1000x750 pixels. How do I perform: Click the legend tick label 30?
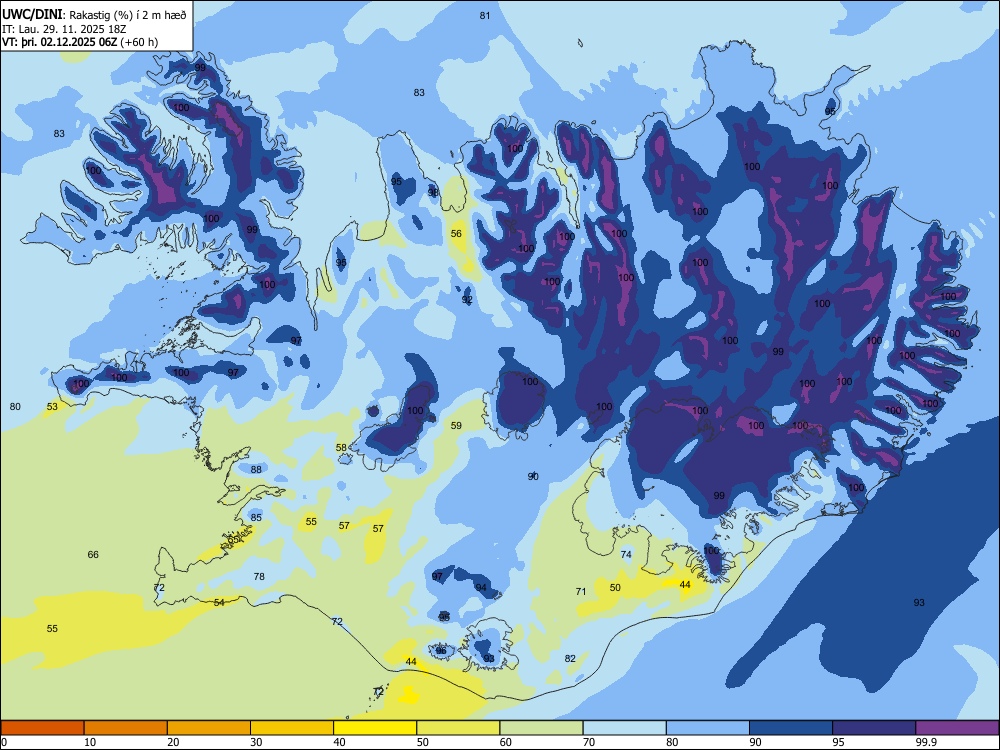[256, 742]
